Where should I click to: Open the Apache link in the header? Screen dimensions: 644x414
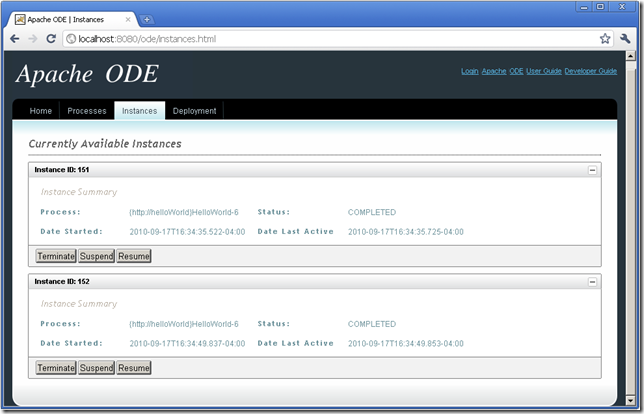pos(494,71)
